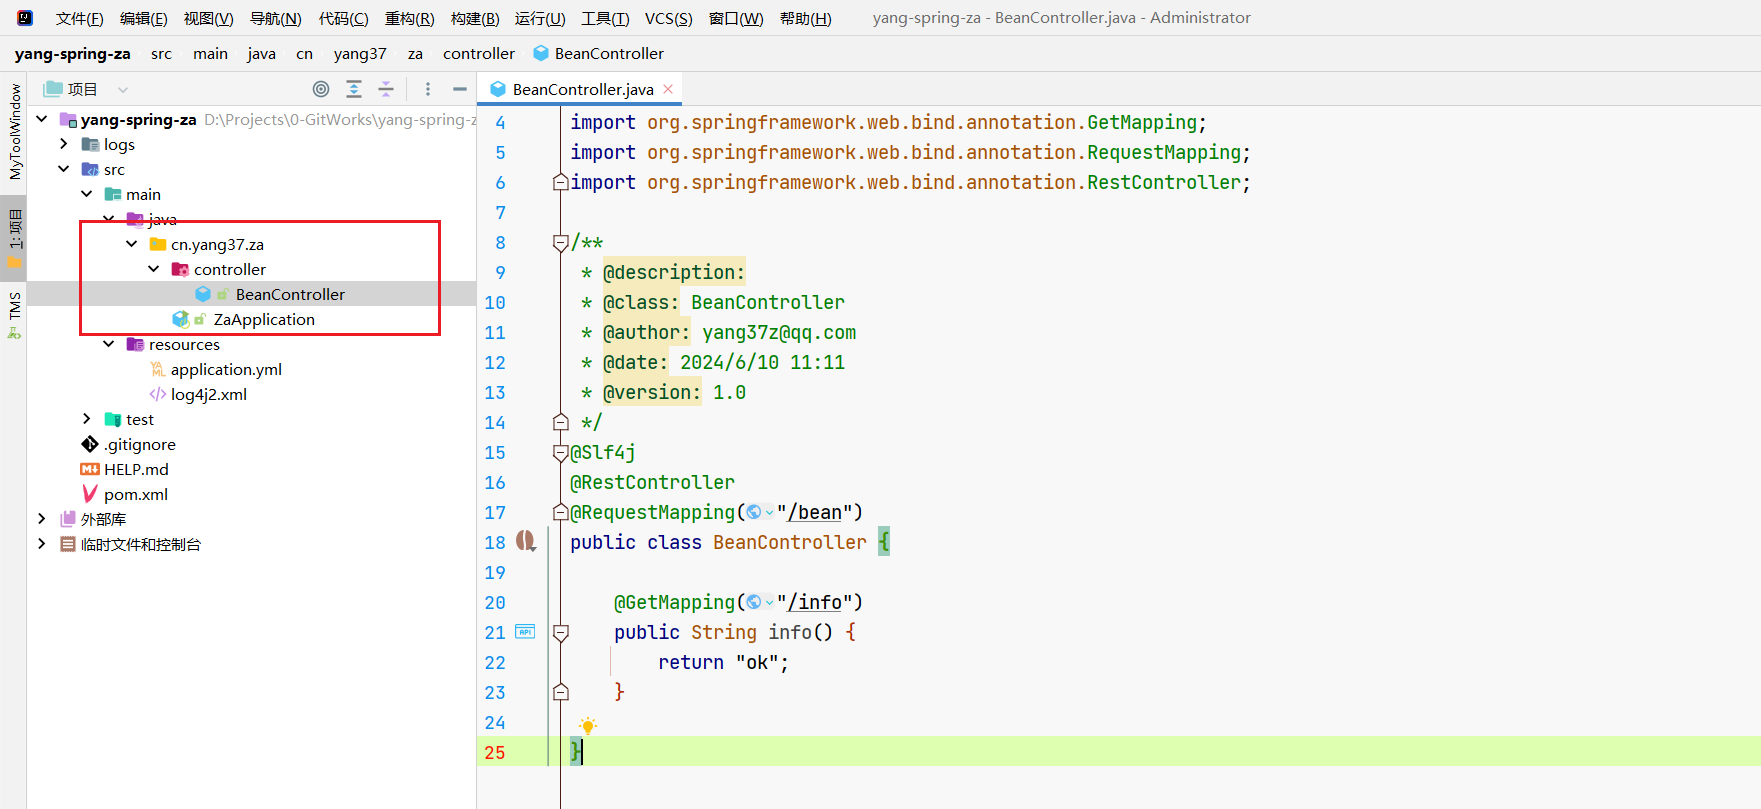
Task: Click the locate current file target icon
Action: point(321,89)
